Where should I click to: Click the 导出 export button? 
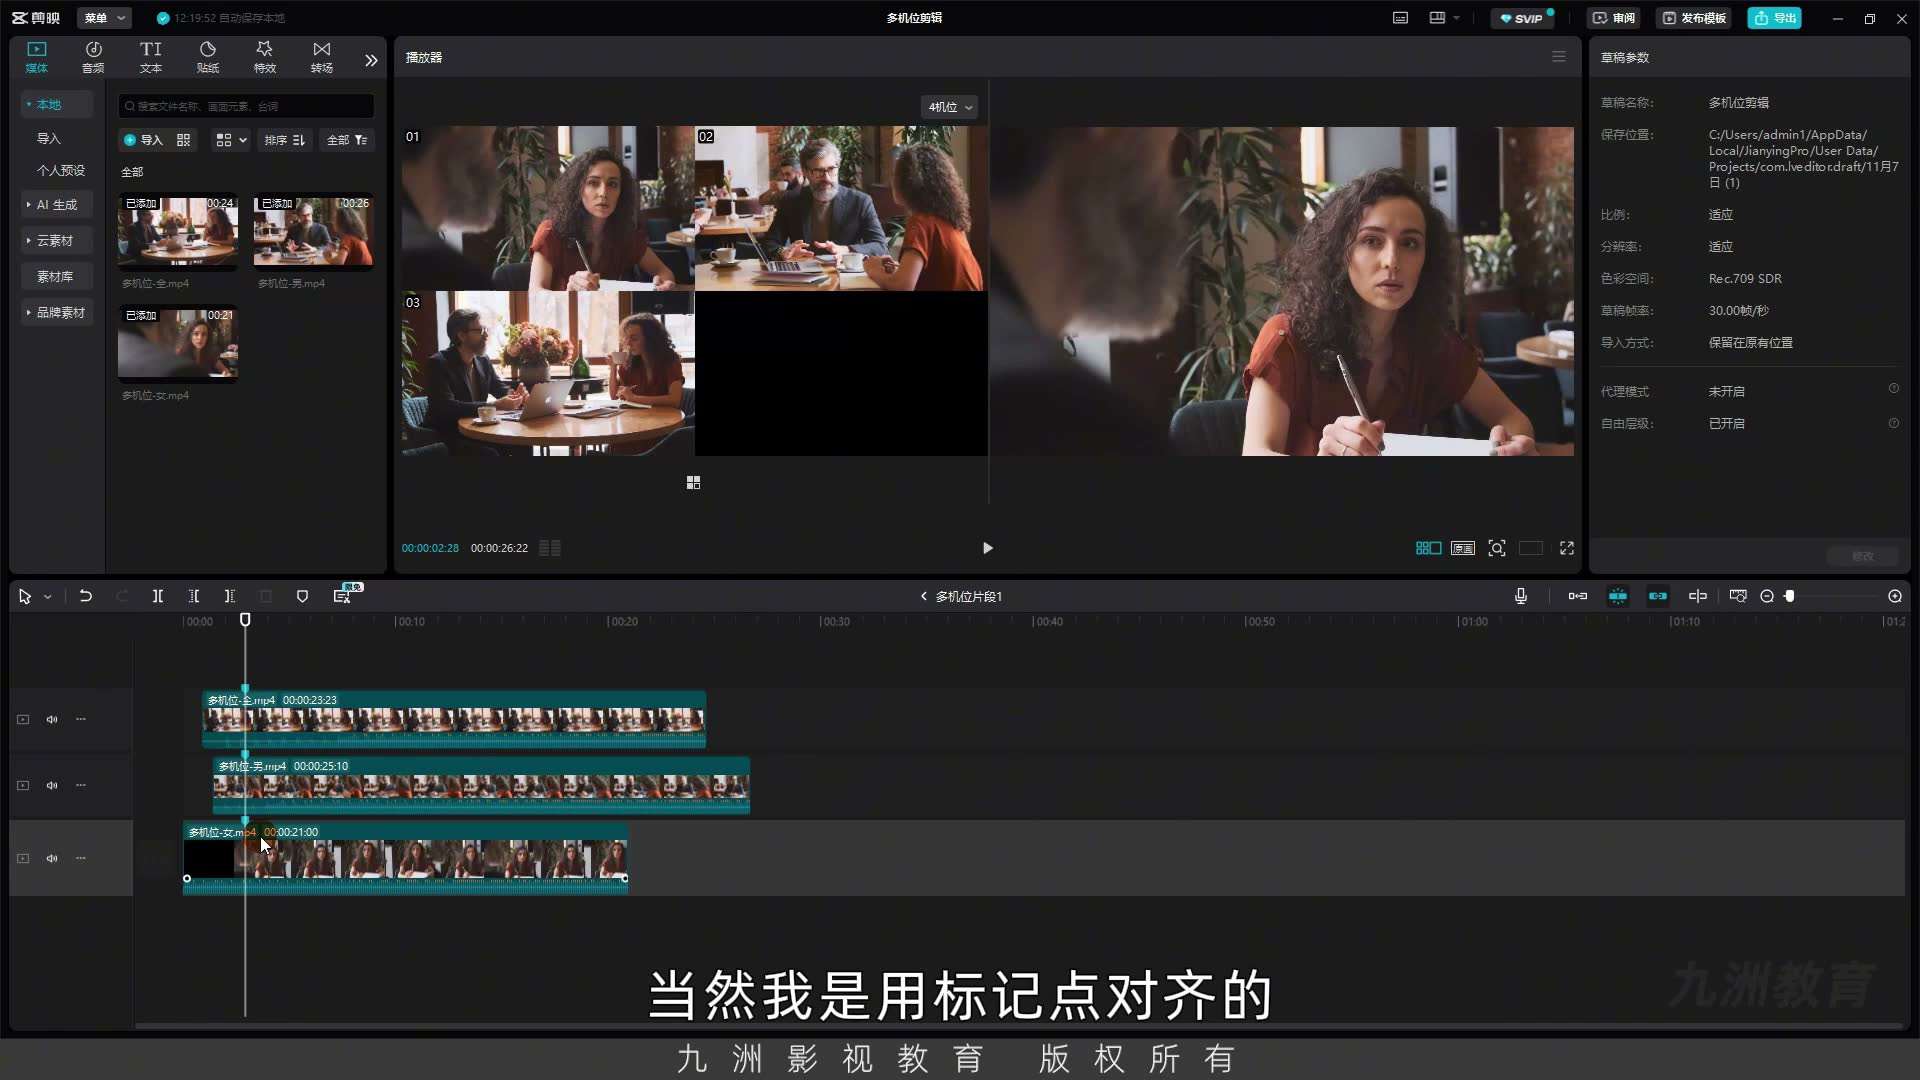coord(1775,18)
